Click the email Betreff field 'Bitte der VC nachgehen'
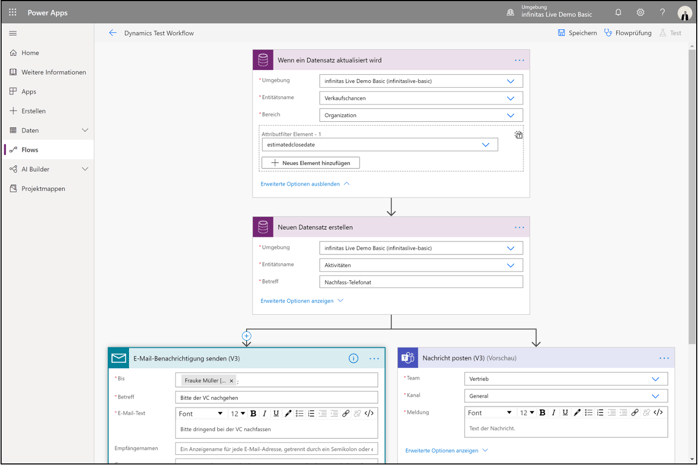Screen dimensions: 700x471 276,398
